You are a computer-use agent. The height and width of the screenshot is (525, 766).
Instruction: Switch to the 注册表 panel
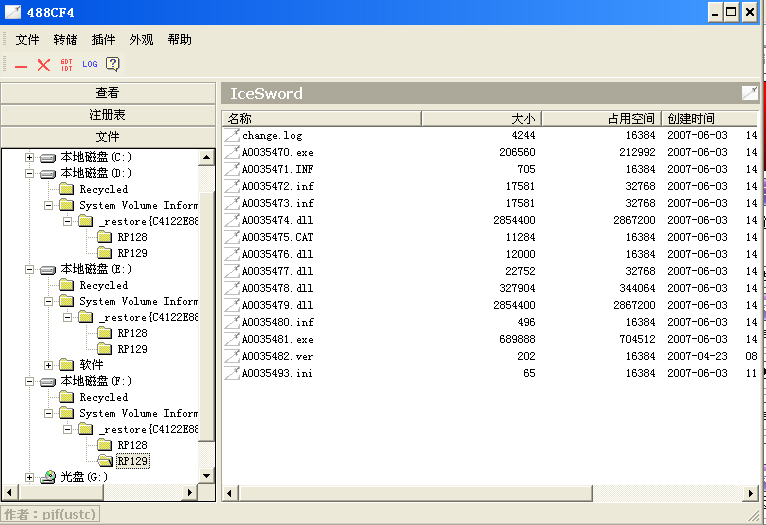coord(108,115)
